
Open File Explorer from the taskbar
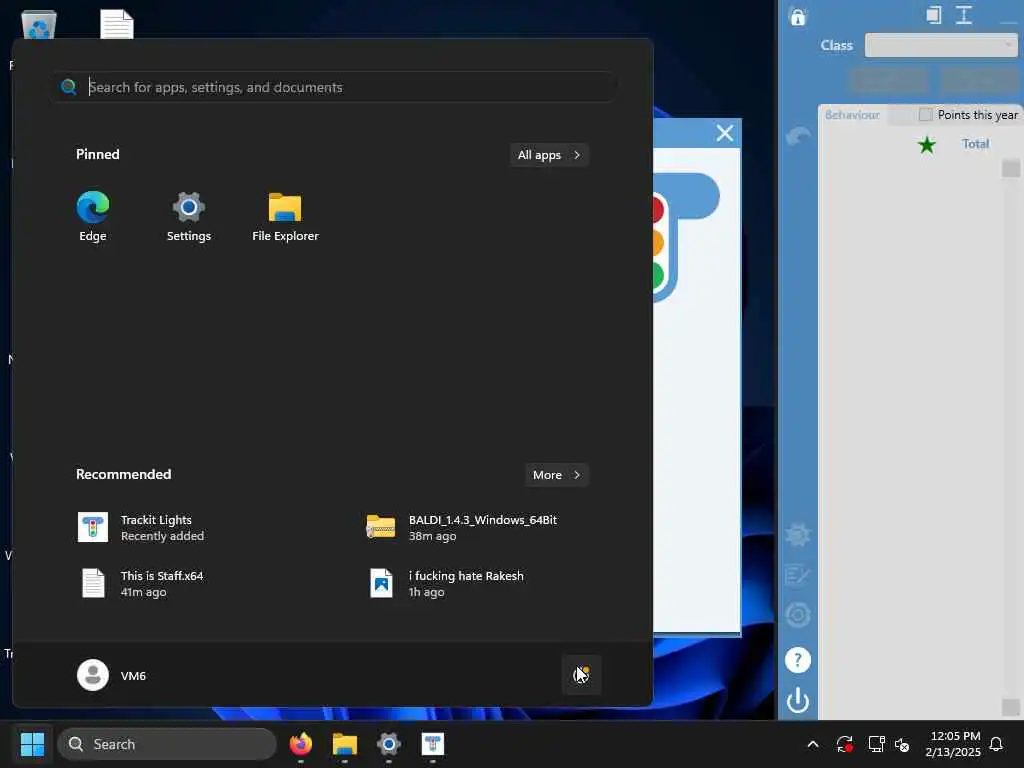[344, 744]
